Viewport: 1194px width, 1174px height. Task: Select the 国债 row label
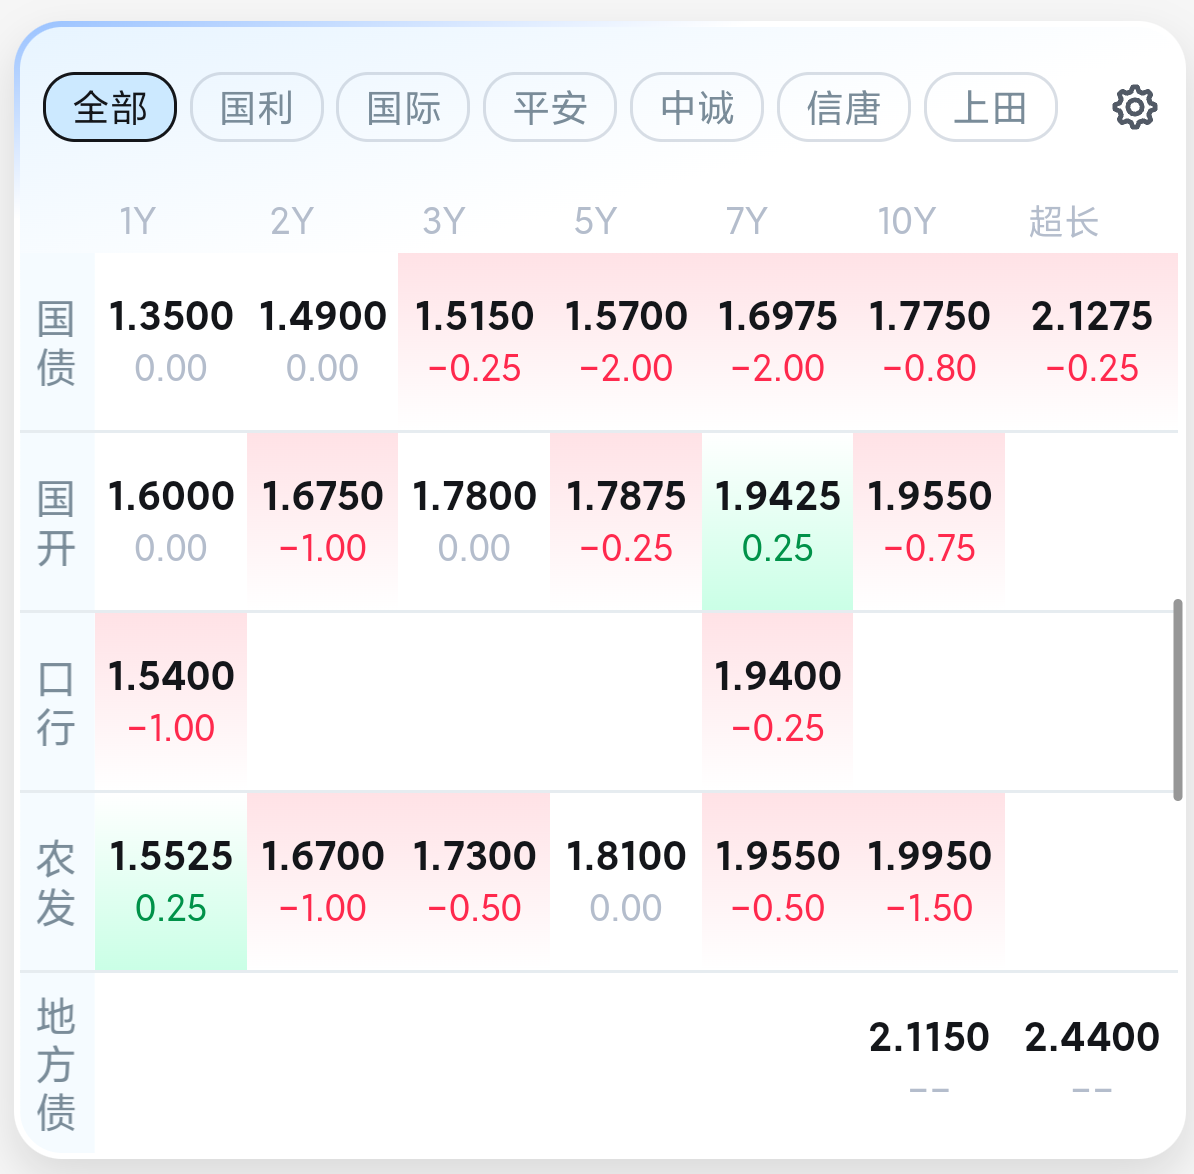(56, 343)
